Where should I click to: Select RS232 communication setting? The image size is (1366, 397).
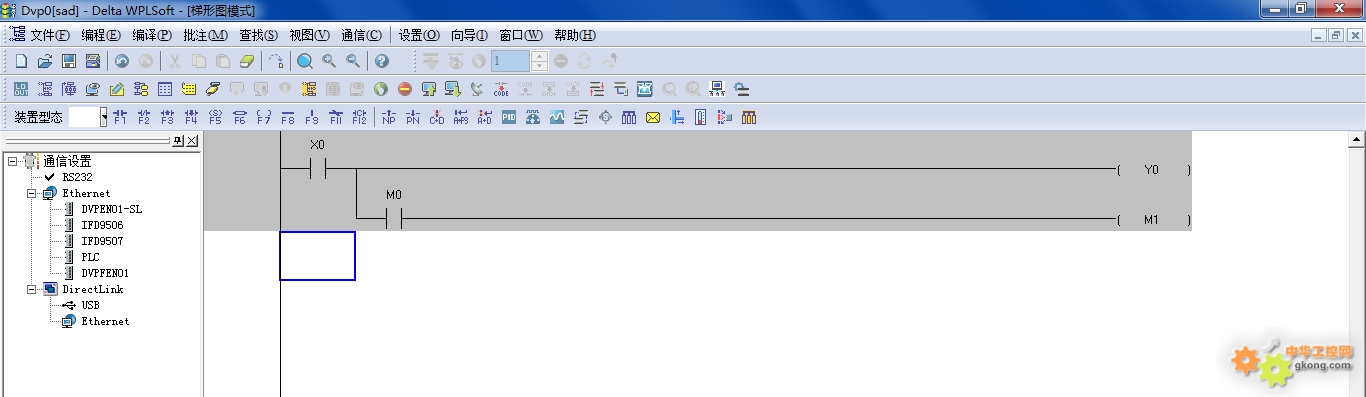tap(77, 177)
